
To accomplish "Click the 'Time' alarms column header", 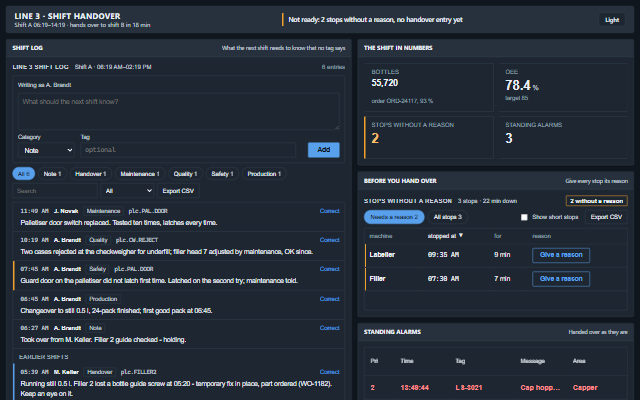I will click(x=407, y=361).
